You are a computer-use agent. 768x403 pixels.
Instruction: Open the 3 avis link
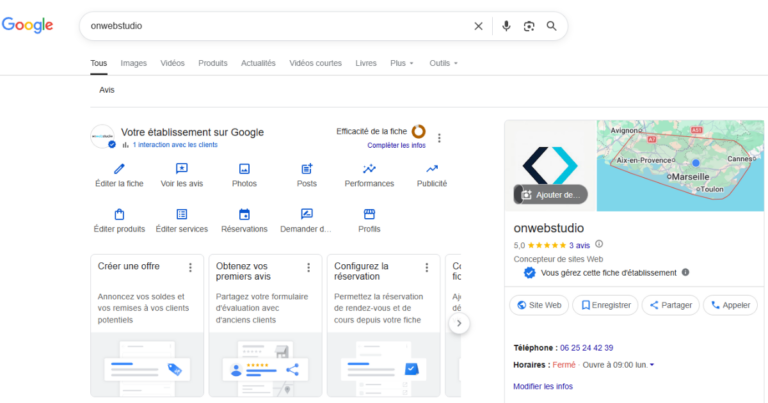[579, 245]
